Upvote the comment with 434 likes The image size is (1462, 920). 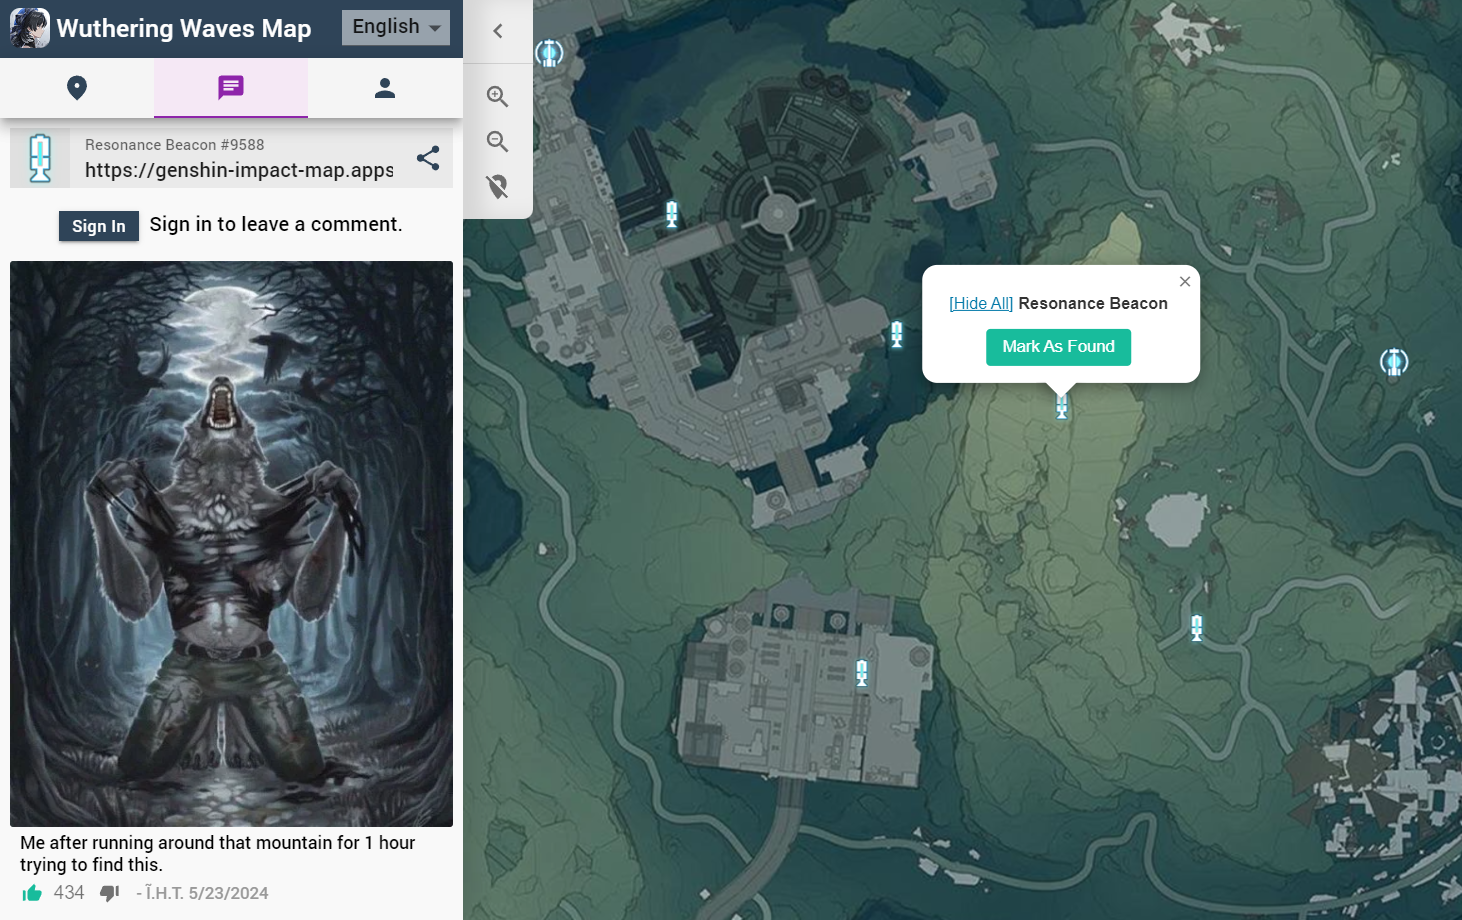point(32,893)
